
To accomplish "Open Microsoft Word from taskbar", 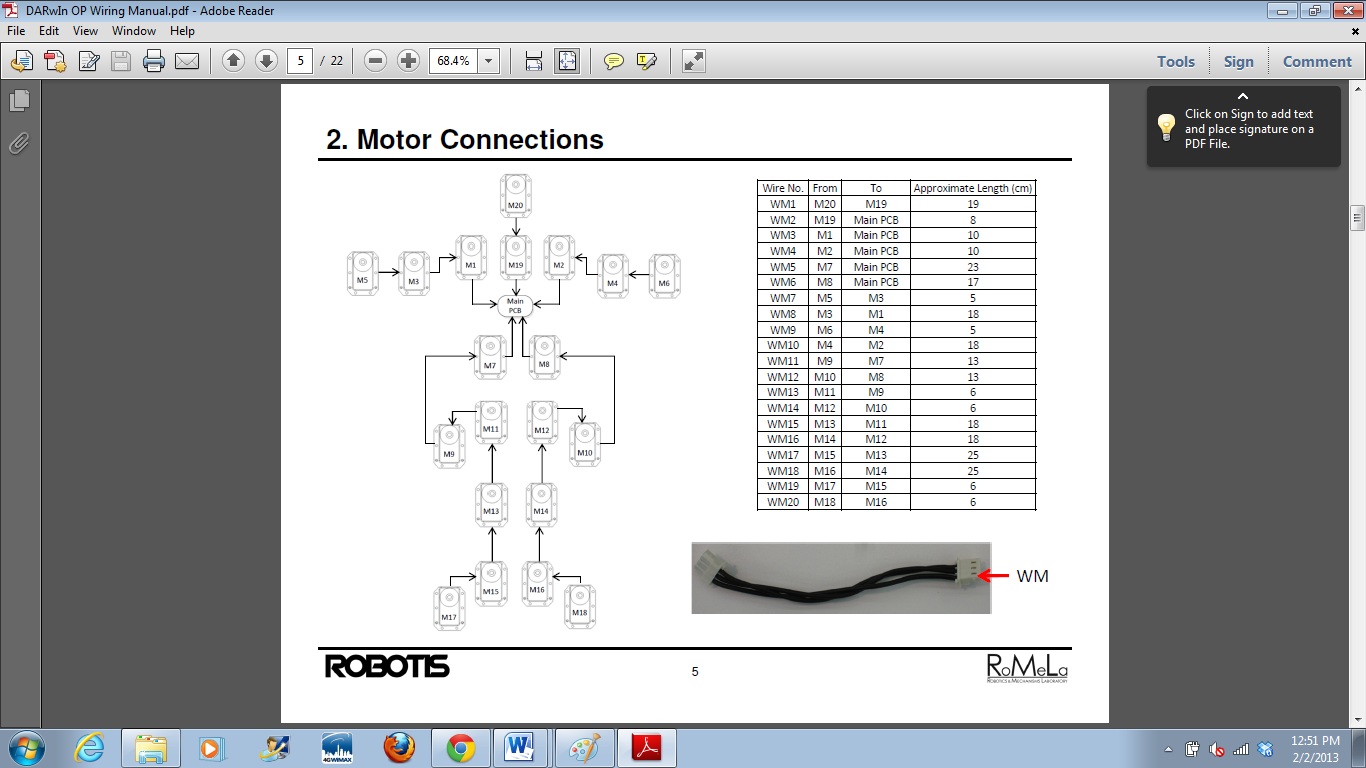I will (x=521, y=748).
